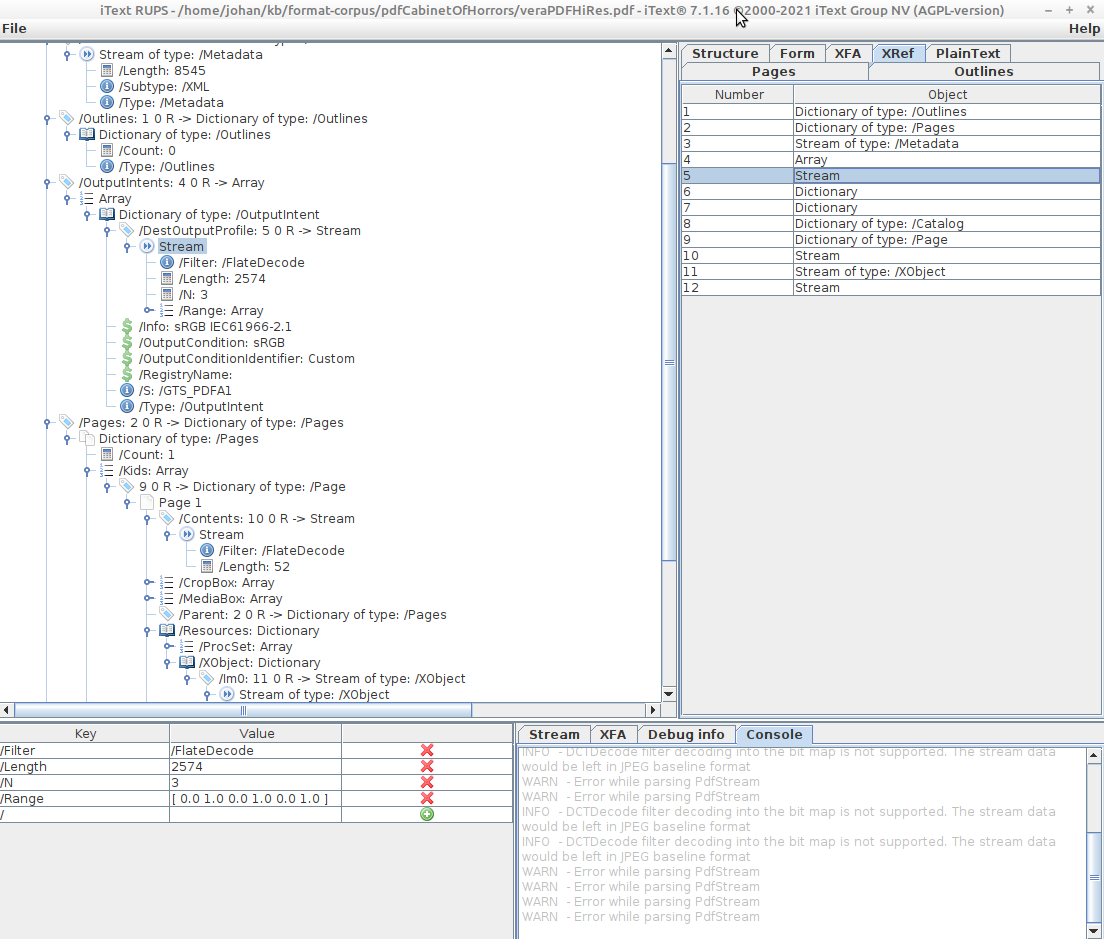
Task: Switch to the Debug info tab
Action: pyautogui.click(x=686, y=733)
